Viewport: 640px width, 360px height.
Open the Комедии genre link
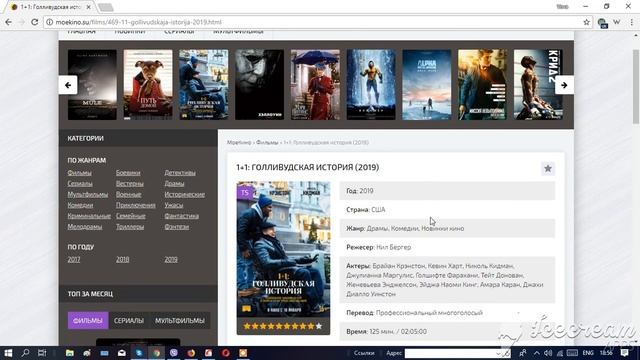[x=80, y=205]
